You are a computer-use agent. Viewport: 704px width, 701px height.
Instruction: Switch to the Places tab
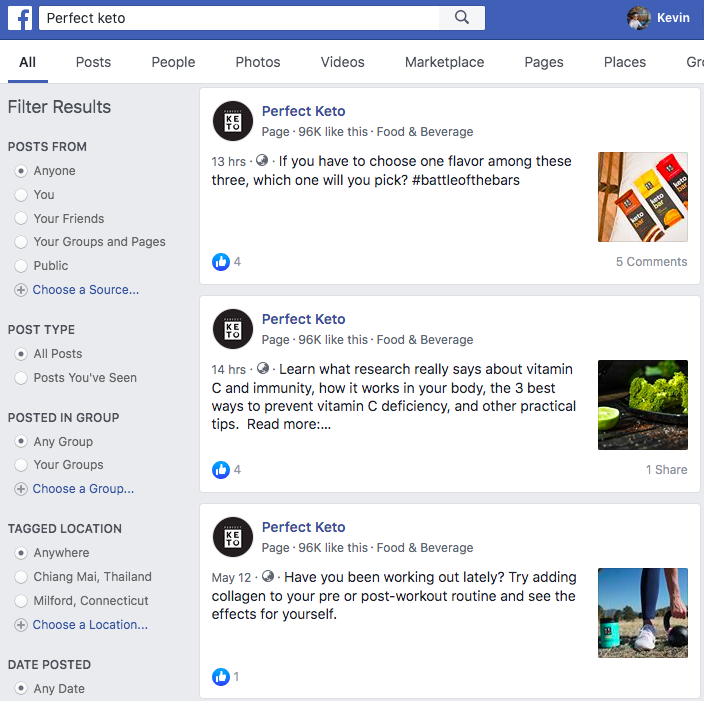(625, 62)
